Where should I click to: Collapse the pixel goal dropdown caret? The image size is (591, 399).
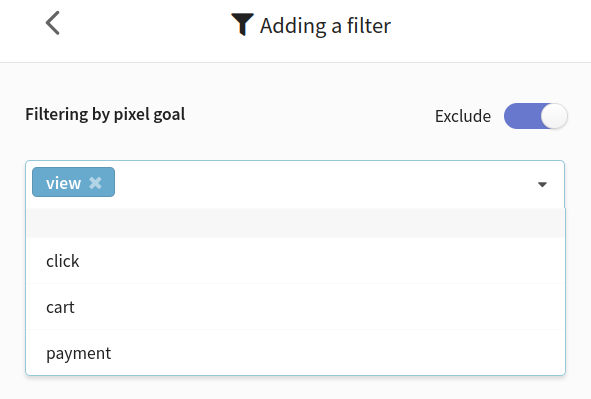click(542, 185)
